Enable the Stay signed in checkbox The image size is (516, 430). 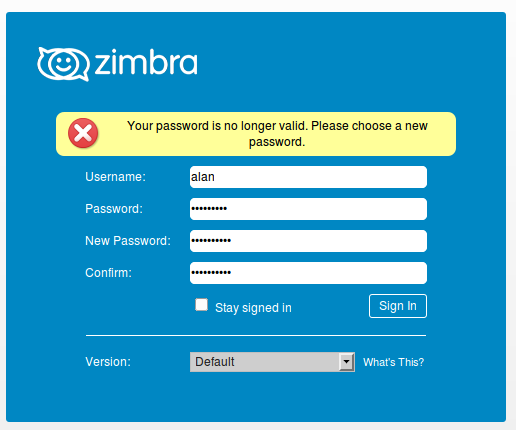201,305
